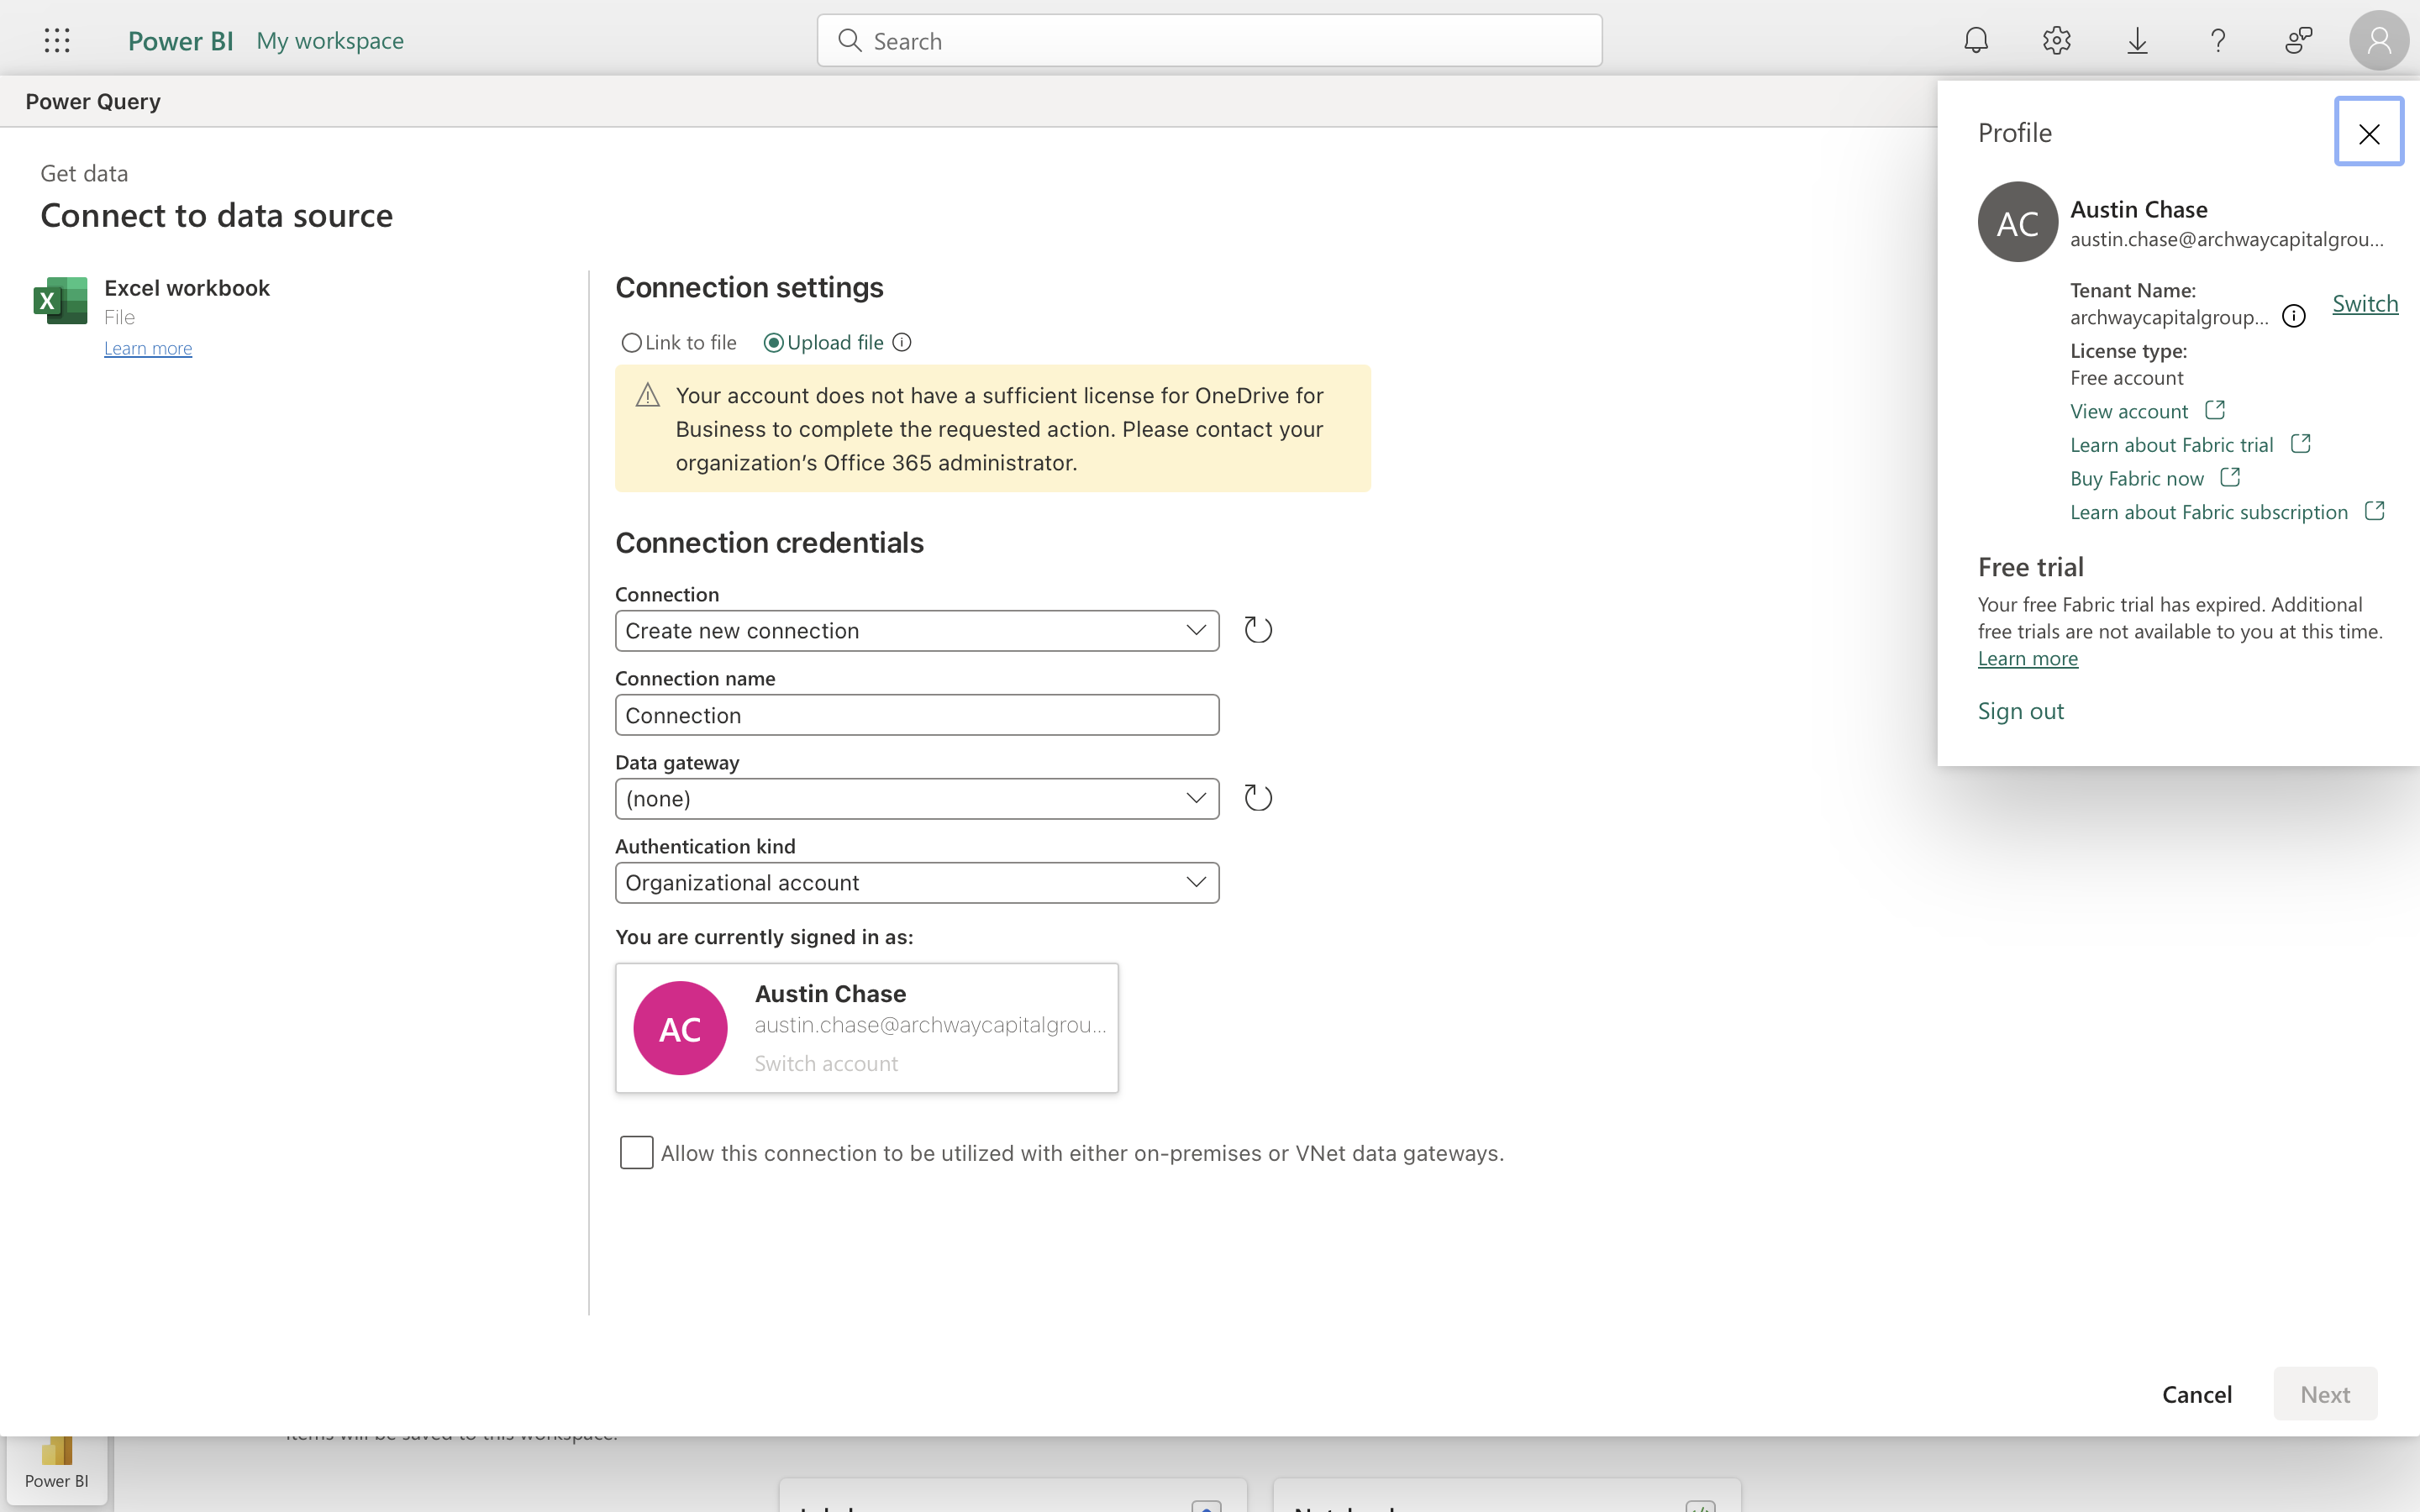Expand the Authentication kind dropdown
Viewport: 2420px width, 1512px height.
click(x=916, y=883)
